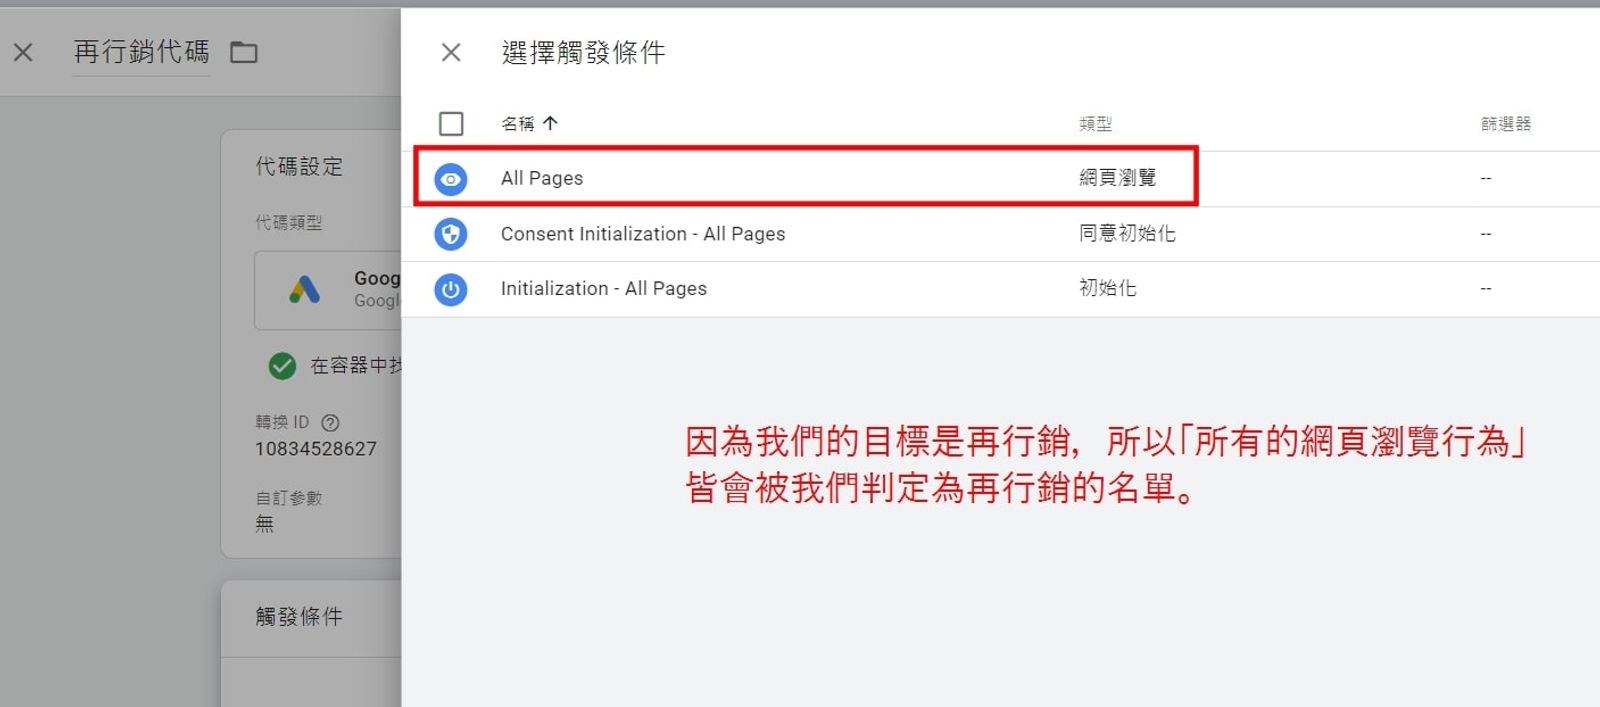Click the 初始化 type cell

coord(1107,288)
